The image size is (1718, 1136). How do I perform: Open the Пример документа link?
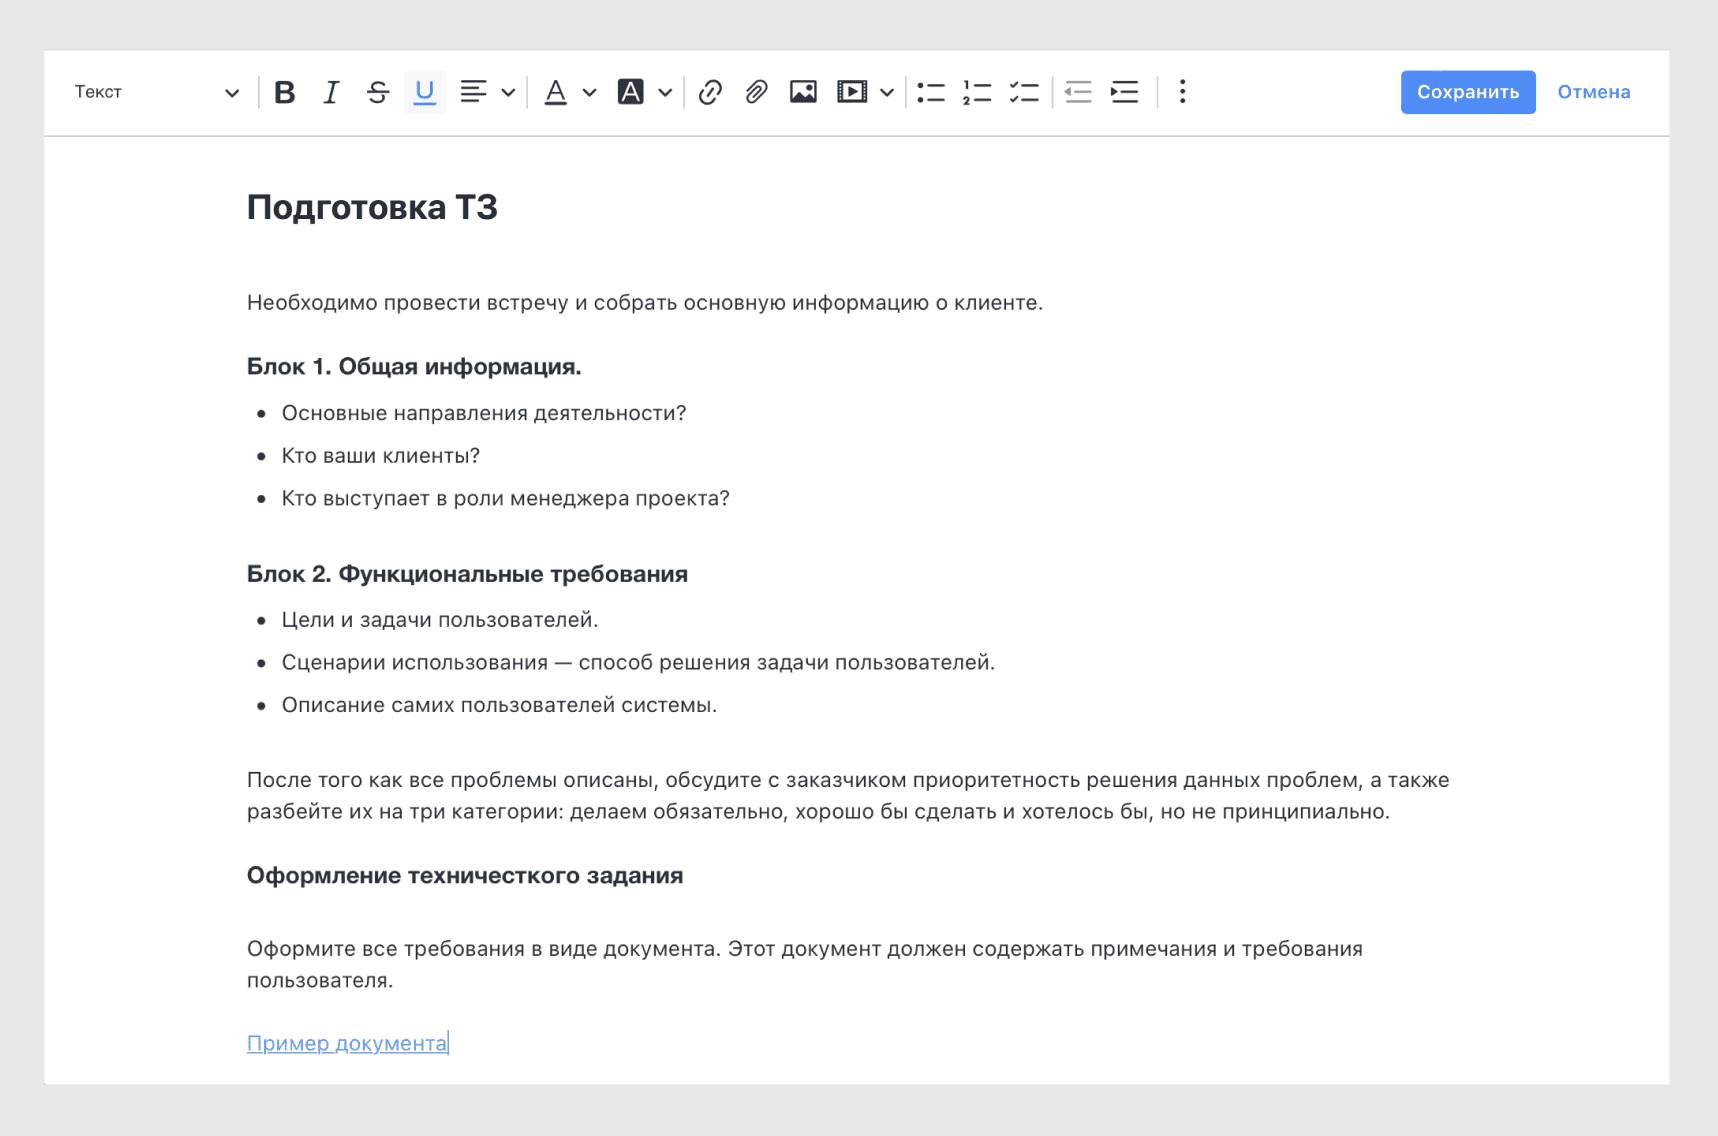pyautogui.click(x=345, y=1042)
